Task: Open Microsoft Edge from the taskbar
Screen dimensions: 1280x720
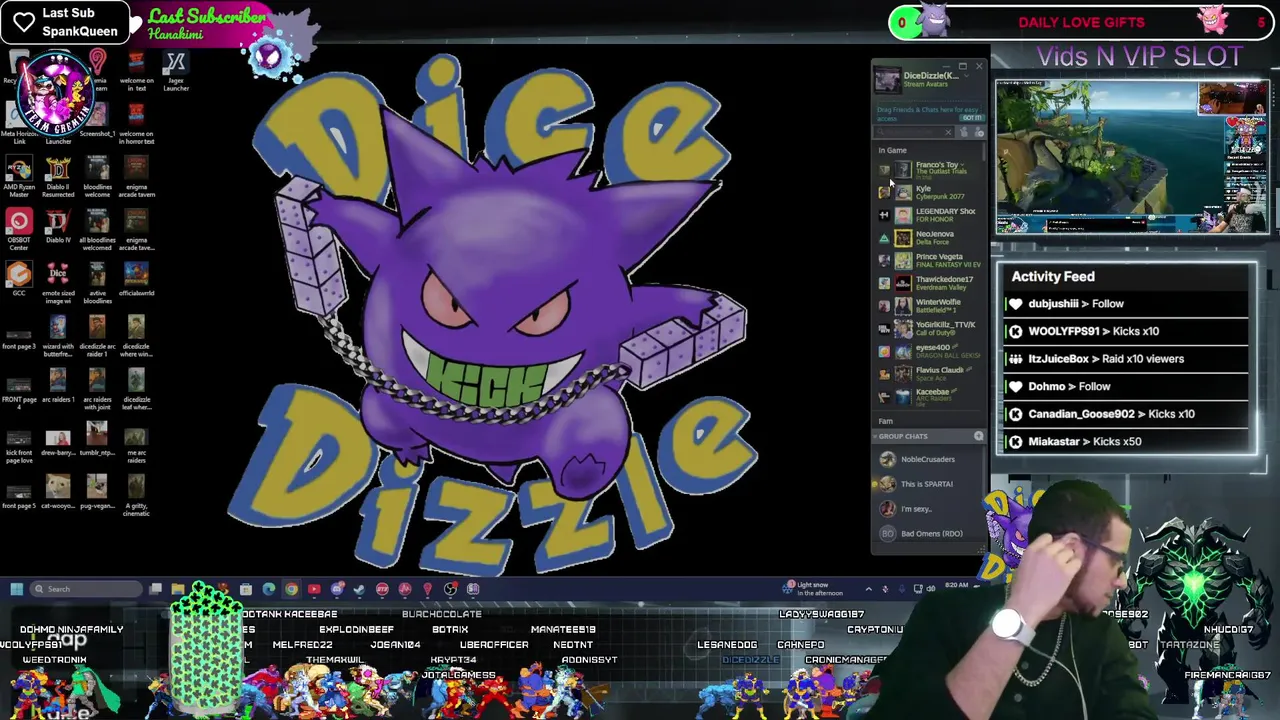Action: coord(268,589)
